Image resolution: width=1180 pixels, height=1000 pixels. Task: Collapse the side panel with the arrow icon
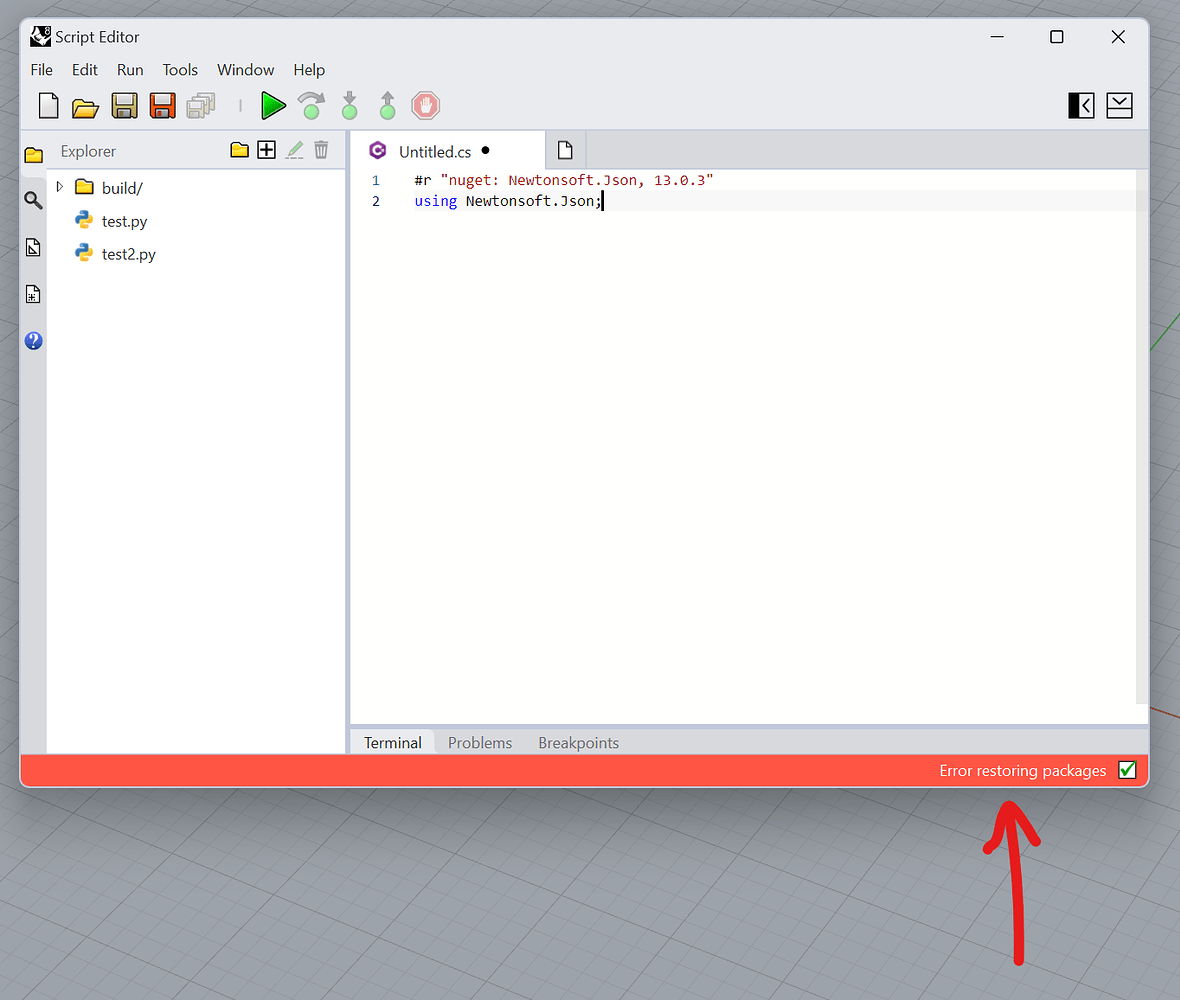(x=1081, y=105)
